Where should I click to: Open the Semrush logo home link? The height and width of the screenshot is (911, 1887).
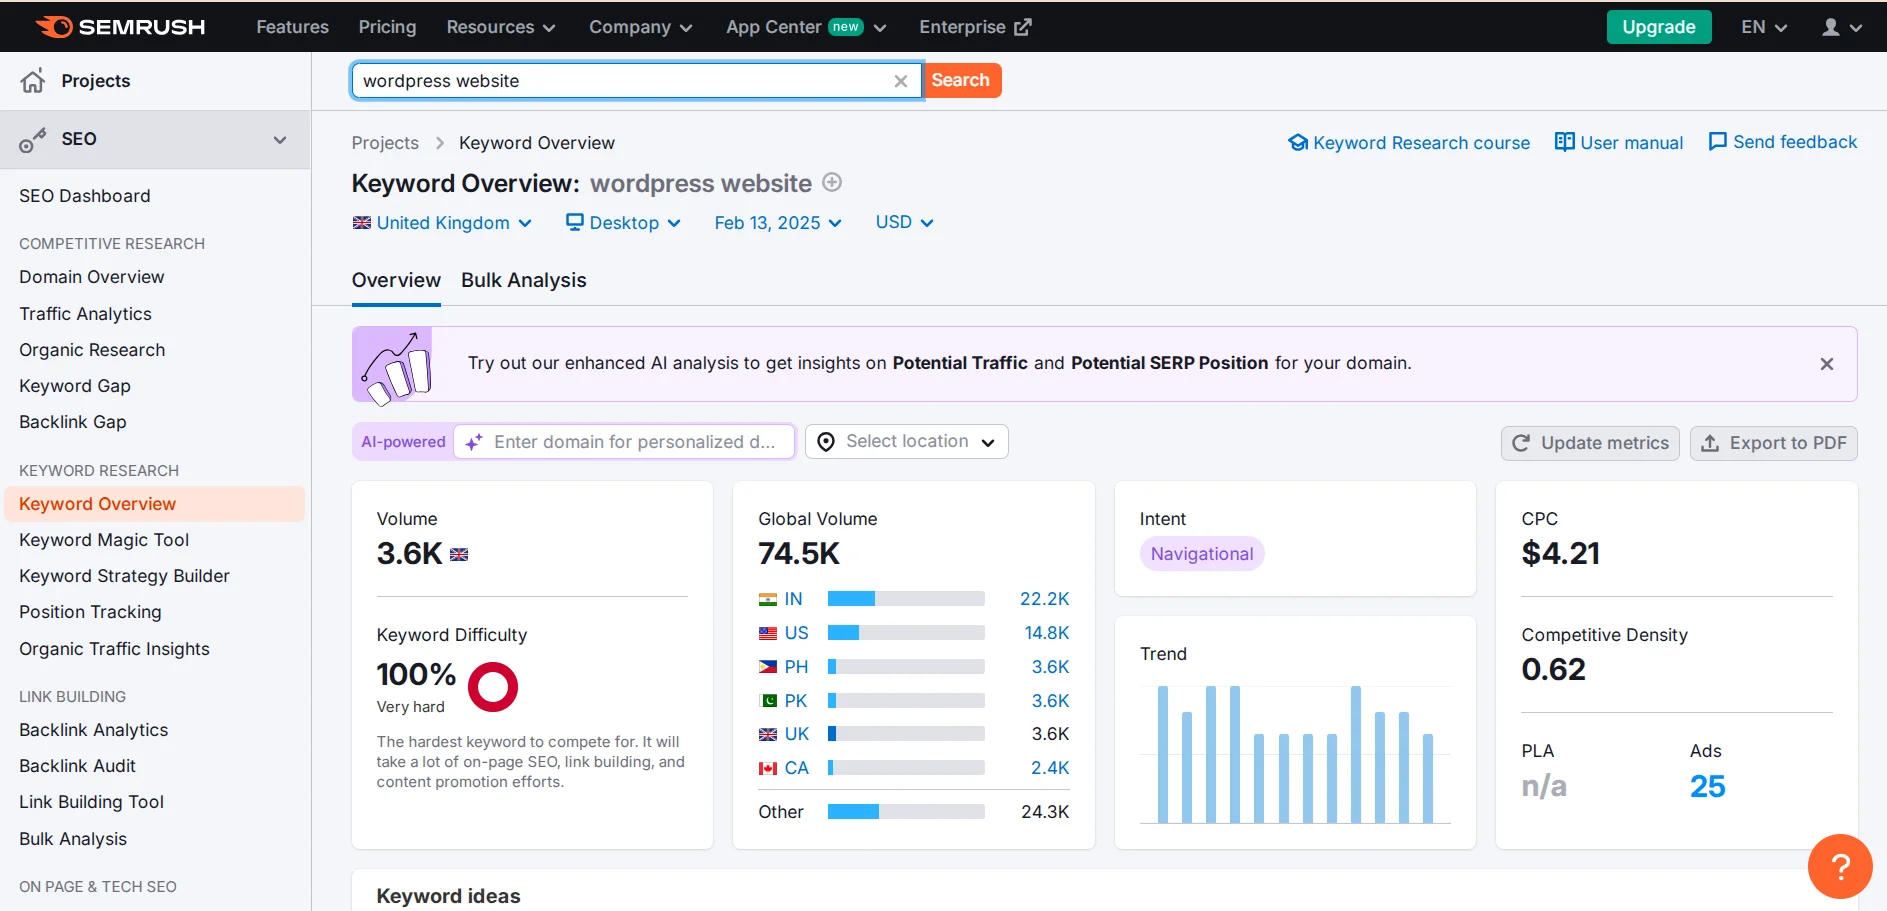click(120, 27)
